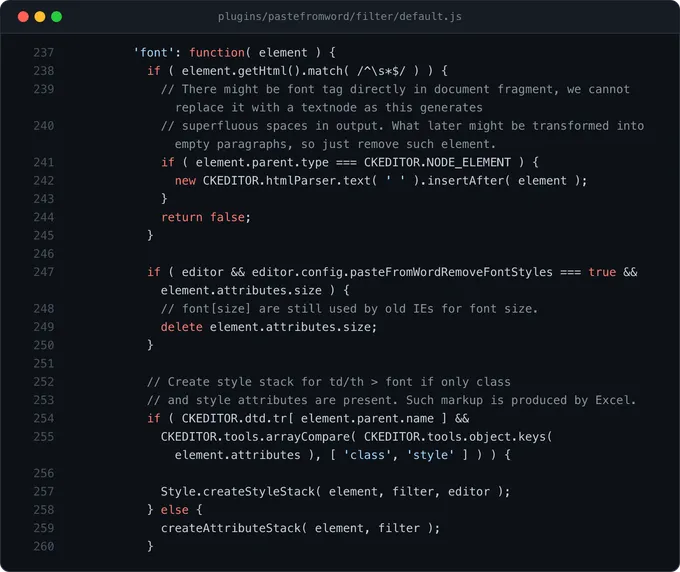Click the delete keyword on line 249
The width and height of the screenshot is (680, 572).
click(x=182, y=327)
